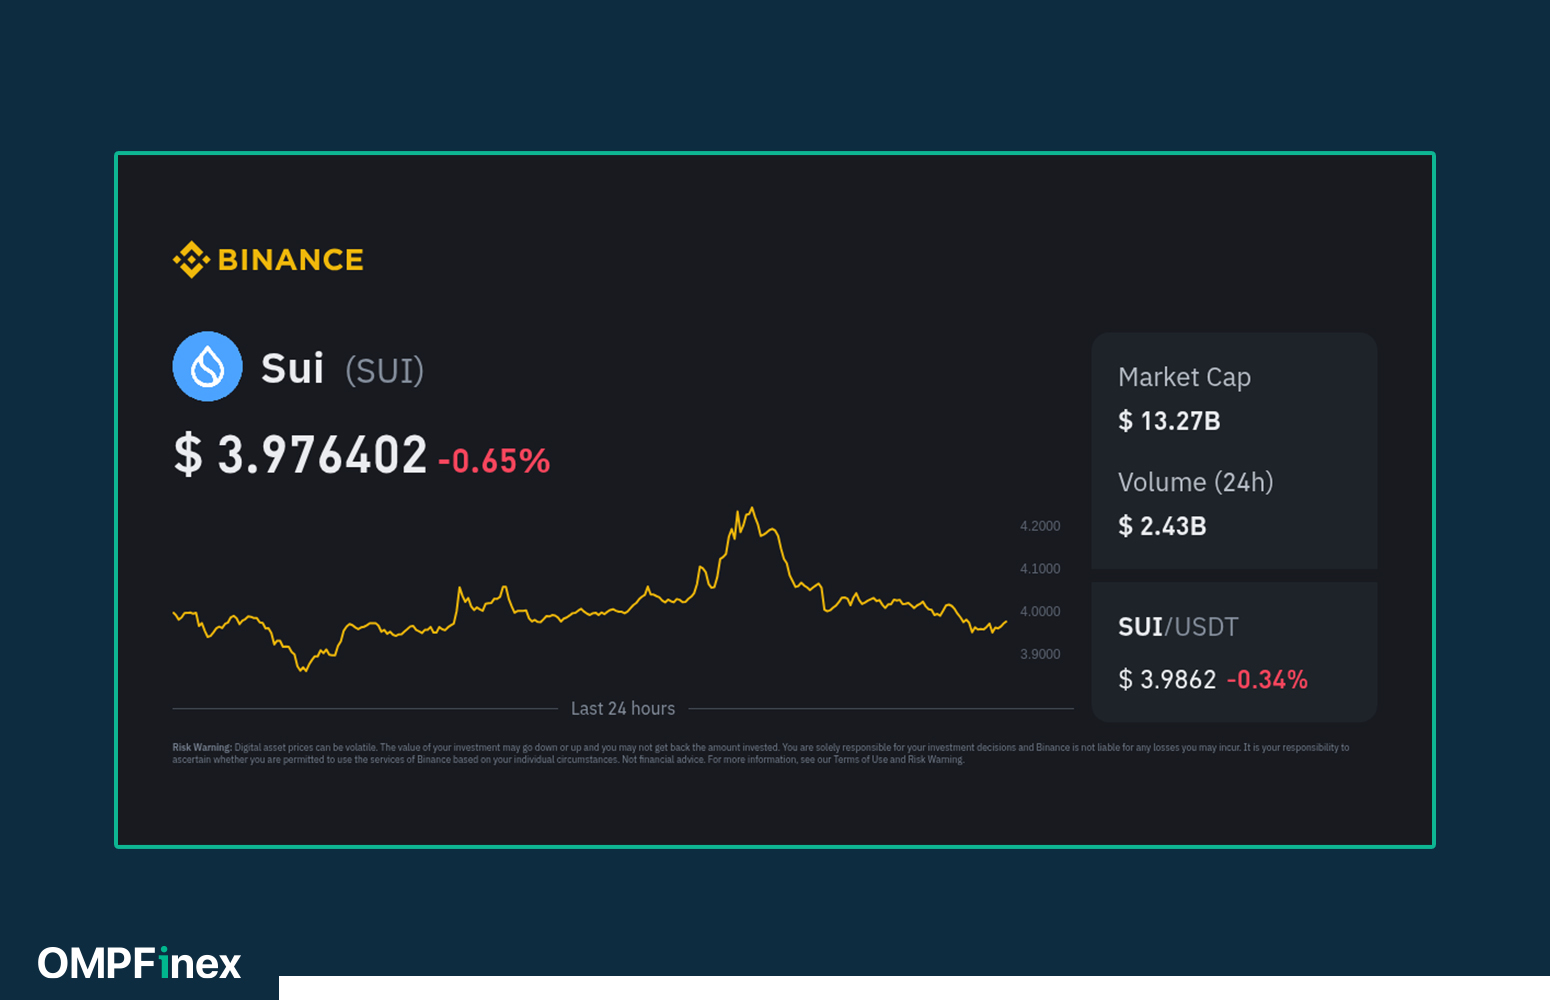Click the SUI/USDT pair label
Screen dimensions: 1550x1000
1178,627
